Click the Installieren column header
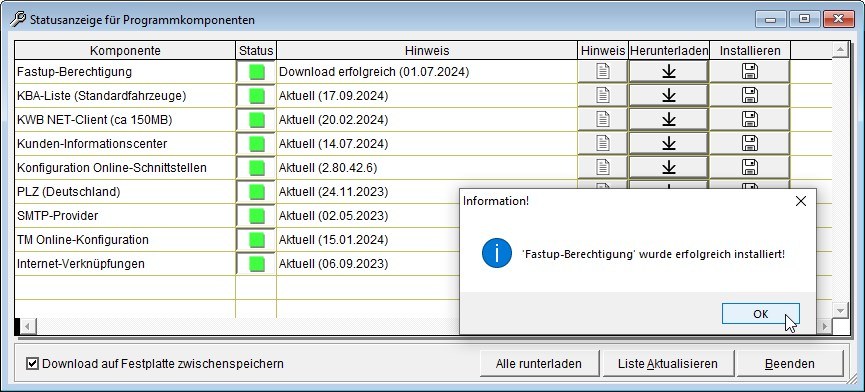This screenshot has width=865, height=392. tap(750, 51)
